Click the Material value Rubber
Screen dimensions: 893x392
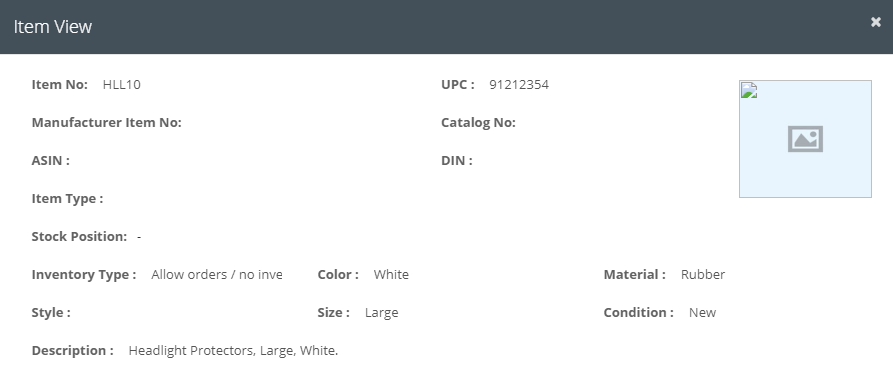coord(703,275)
